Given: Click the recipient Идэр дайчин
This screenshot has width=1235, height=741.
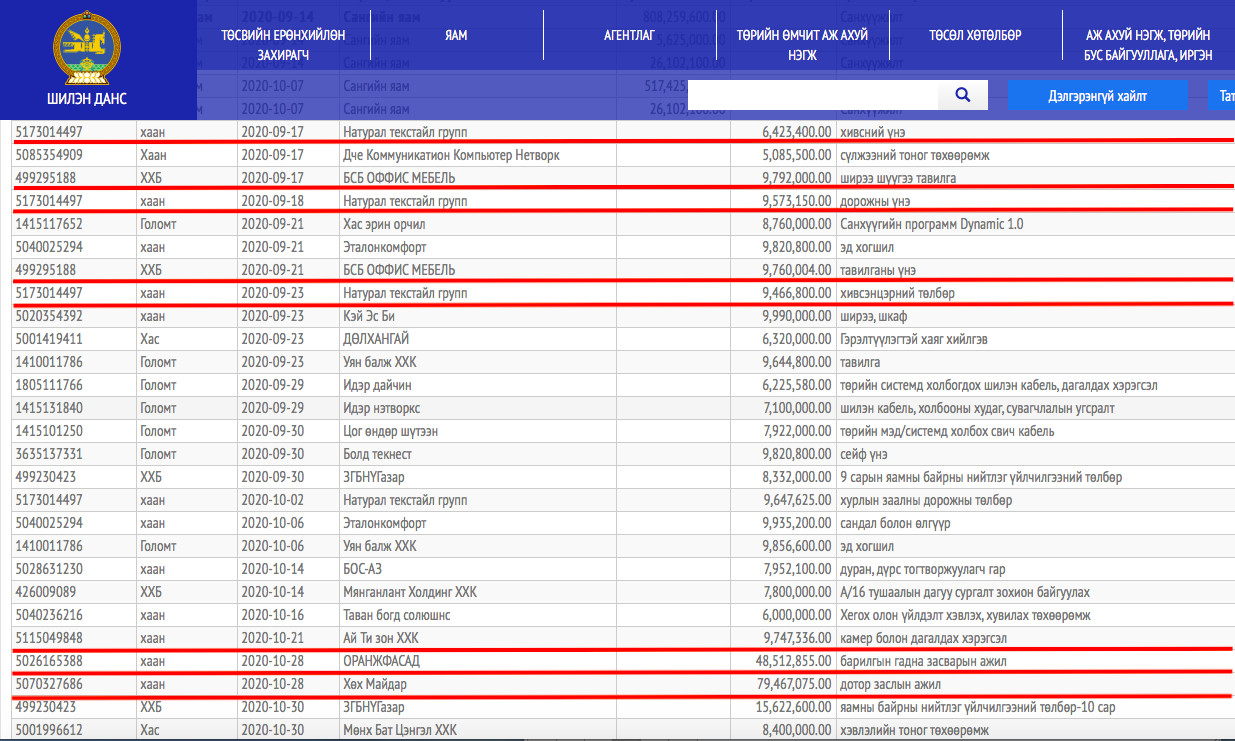Looking at the screenshot, I should pyautogui.click(x=377, y=385).
